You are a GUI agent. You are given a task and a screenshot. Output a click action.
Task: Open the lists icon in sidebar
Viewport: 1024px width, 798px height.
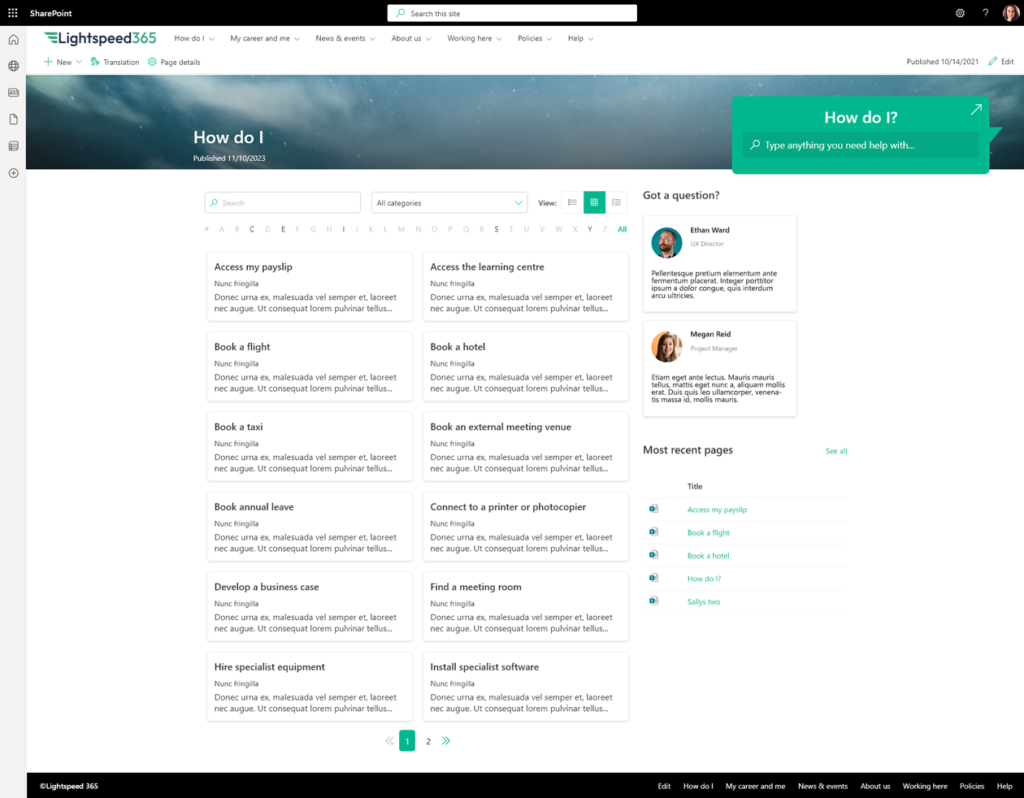pyautogui.click(x=13, y=146)
